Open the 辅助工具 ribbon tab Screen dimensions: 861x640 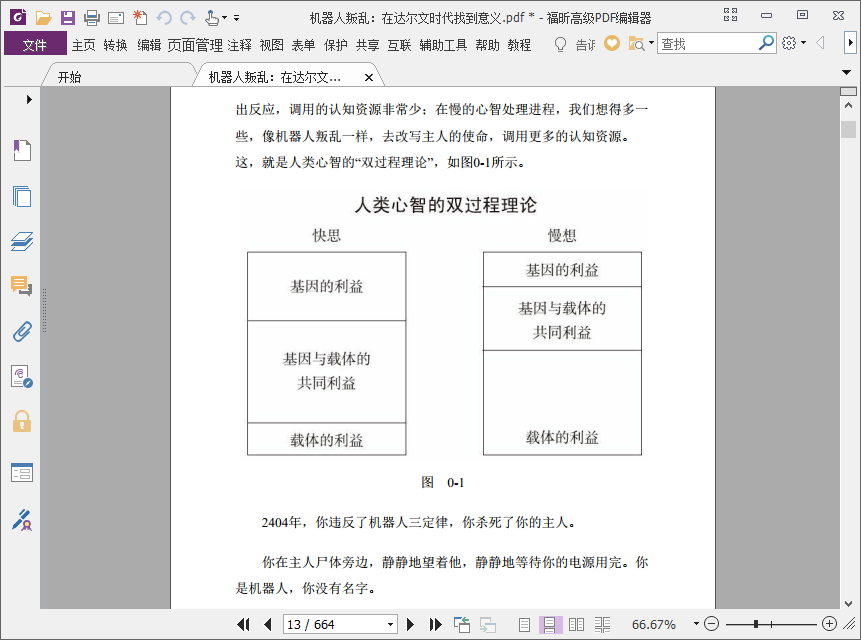point(443,45)
